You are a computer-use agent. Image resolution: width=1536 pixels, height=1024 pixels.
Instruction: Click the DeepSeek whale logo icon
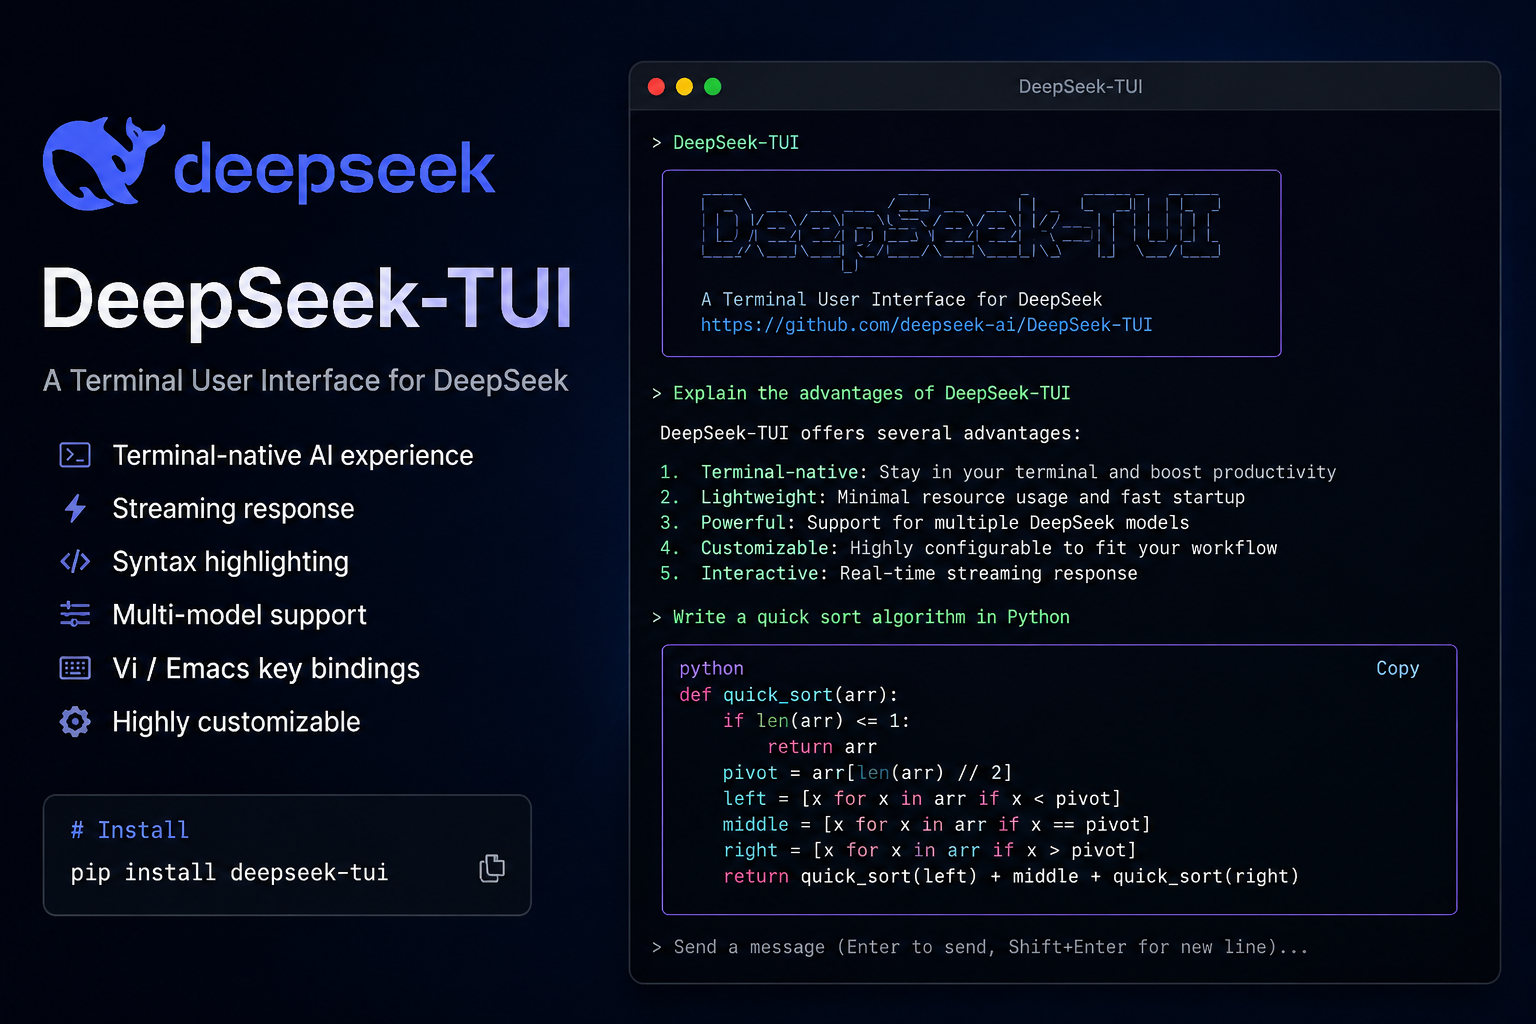[x=103, y=164]
